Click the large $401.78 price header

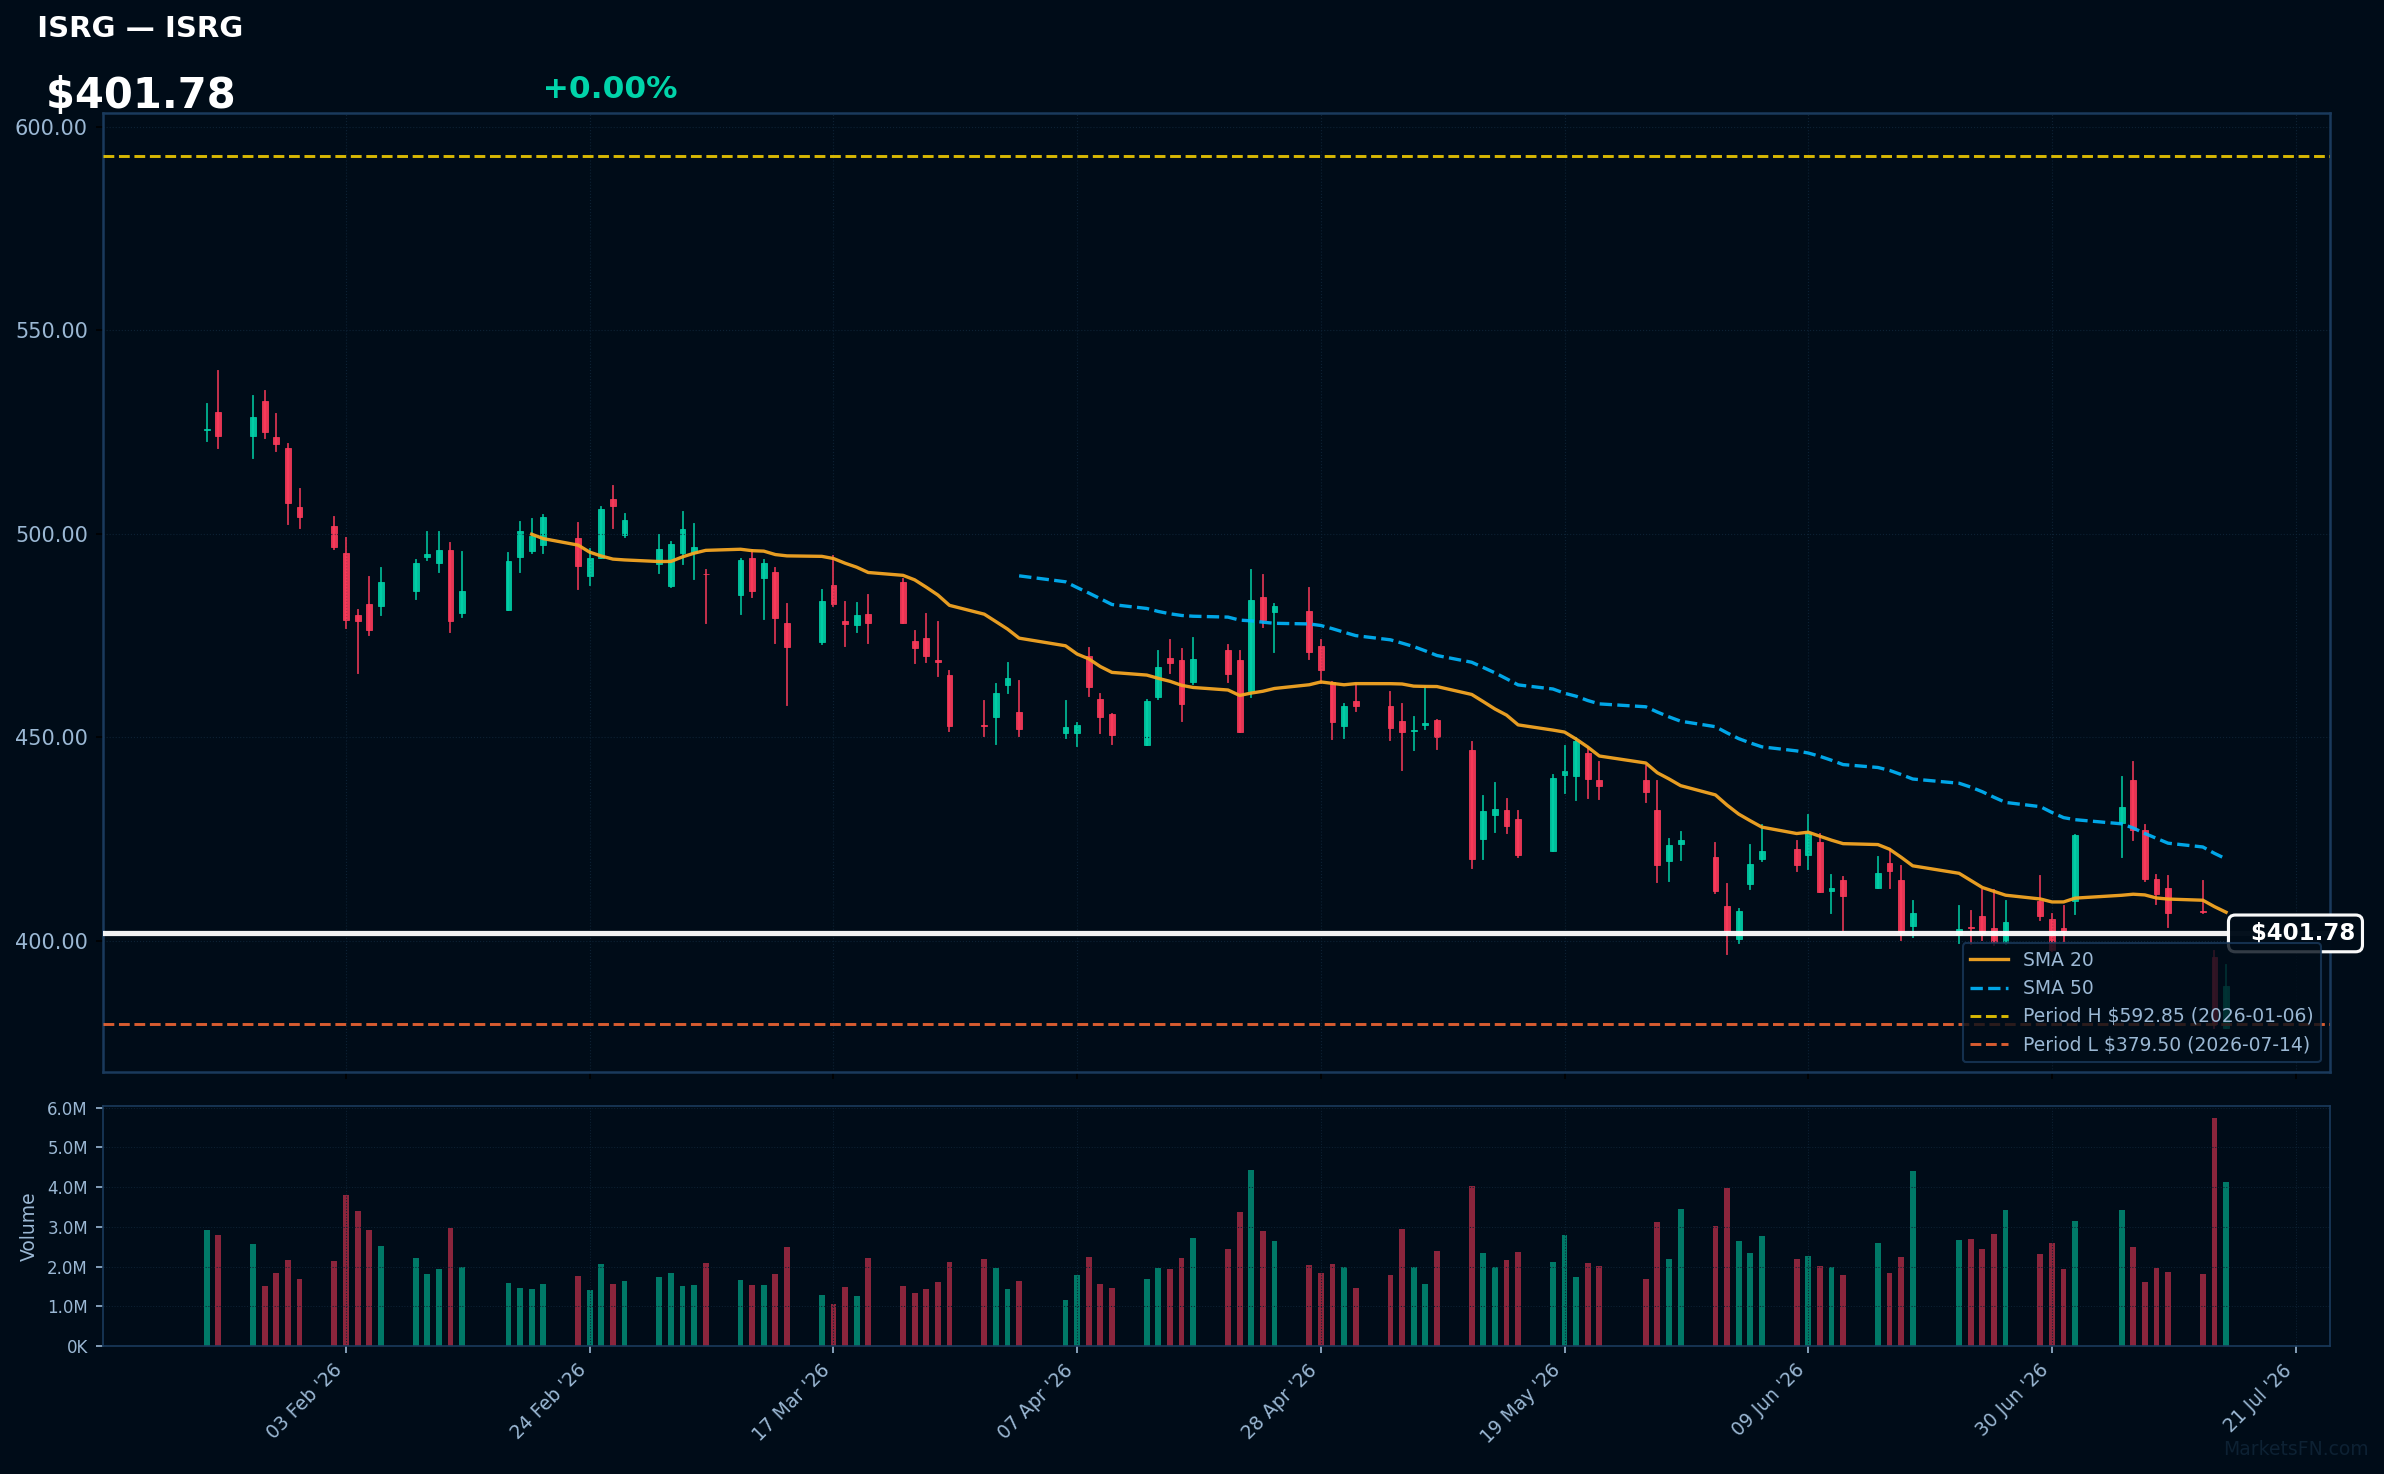pyautogui.click(x=141, y=94)
